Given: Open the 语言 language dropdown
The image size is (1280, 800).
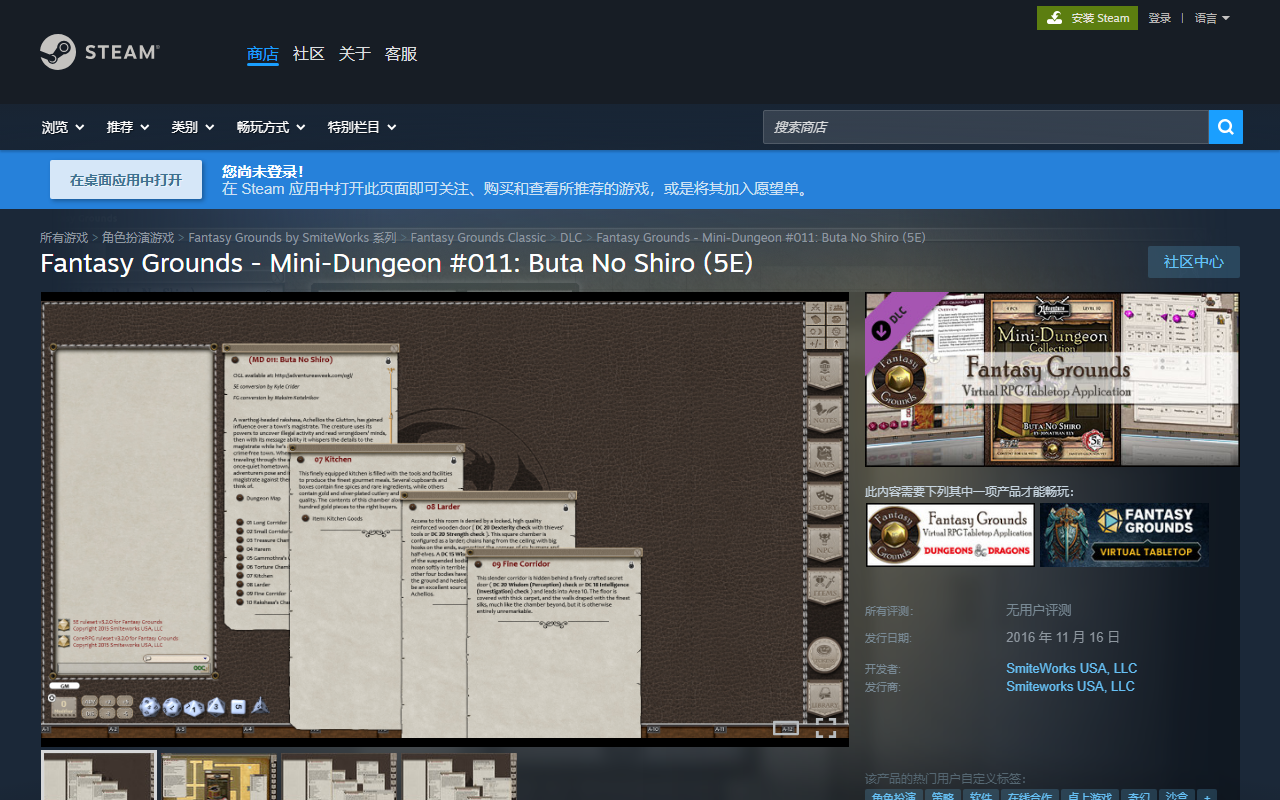Looking at the screenshot, I should click(1212, 18).
